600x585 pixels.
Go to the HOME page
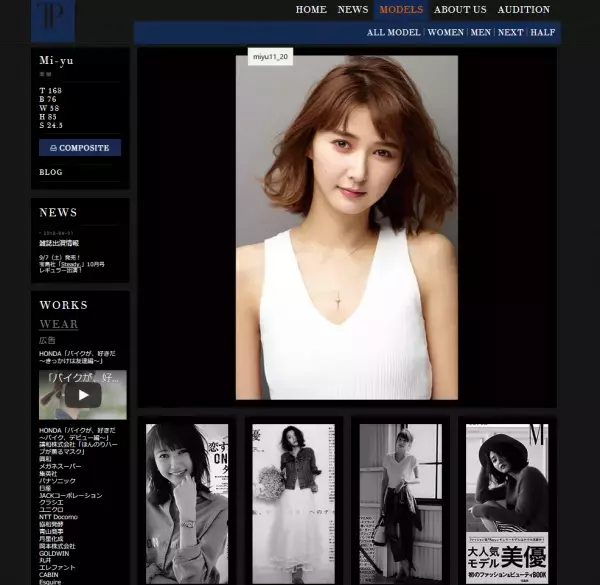(x=311, y=10)
